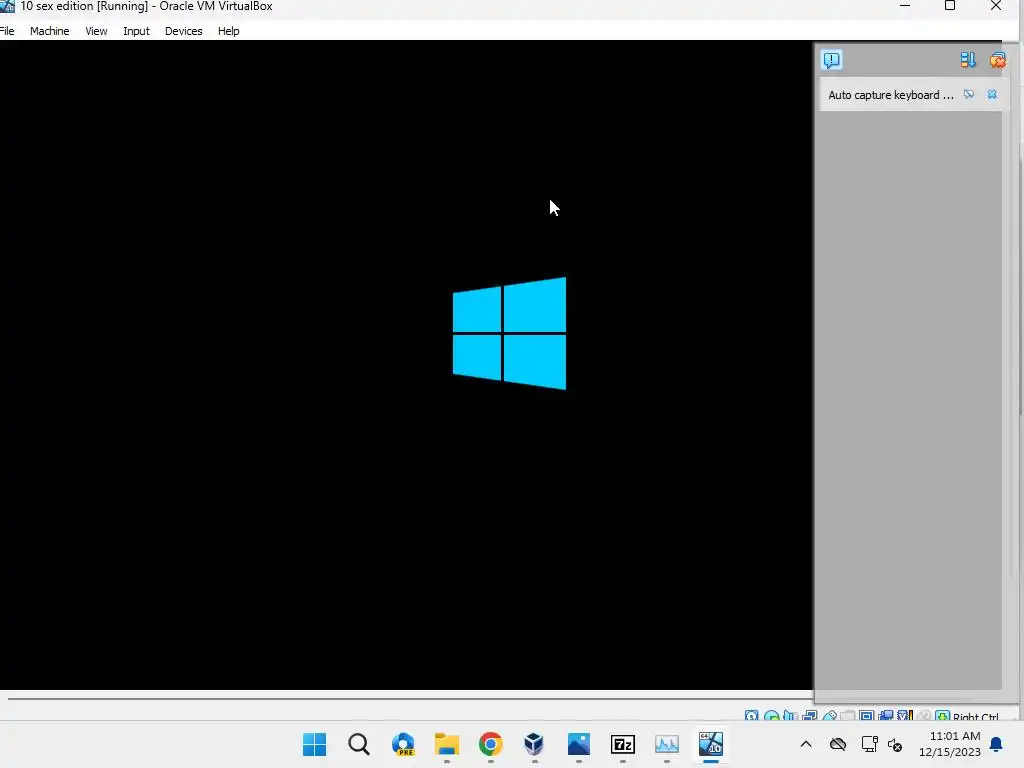This screenshot has height=768, width=1024.
Task: Open VirtualBox Manager cube icon on taskbar
Action: pos(534,744)
